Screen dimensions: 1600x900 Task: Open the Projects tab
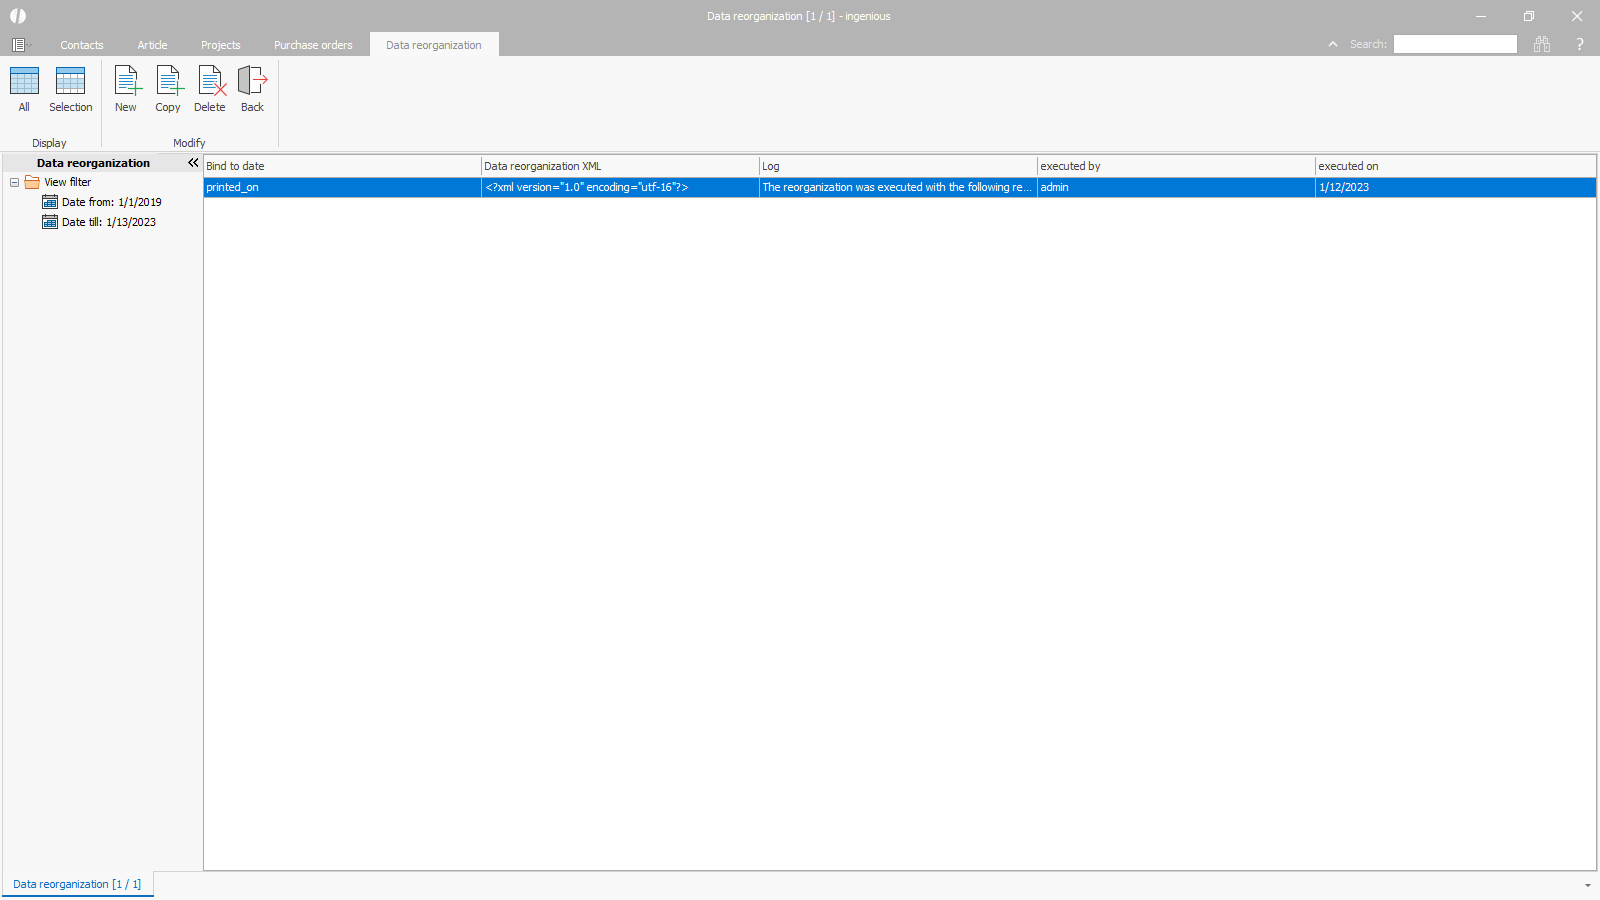(220, 45)
